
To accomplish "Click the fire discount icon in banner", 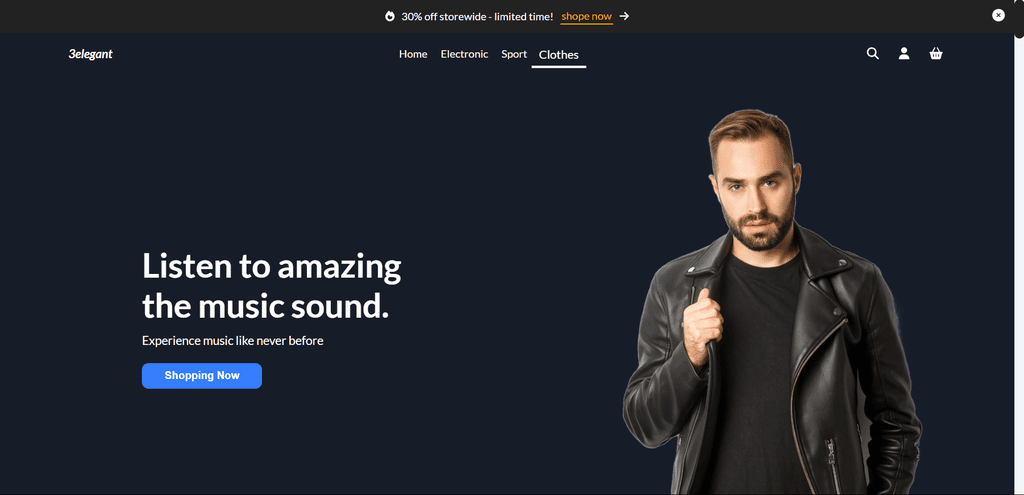I will click(x=390, y=16).
